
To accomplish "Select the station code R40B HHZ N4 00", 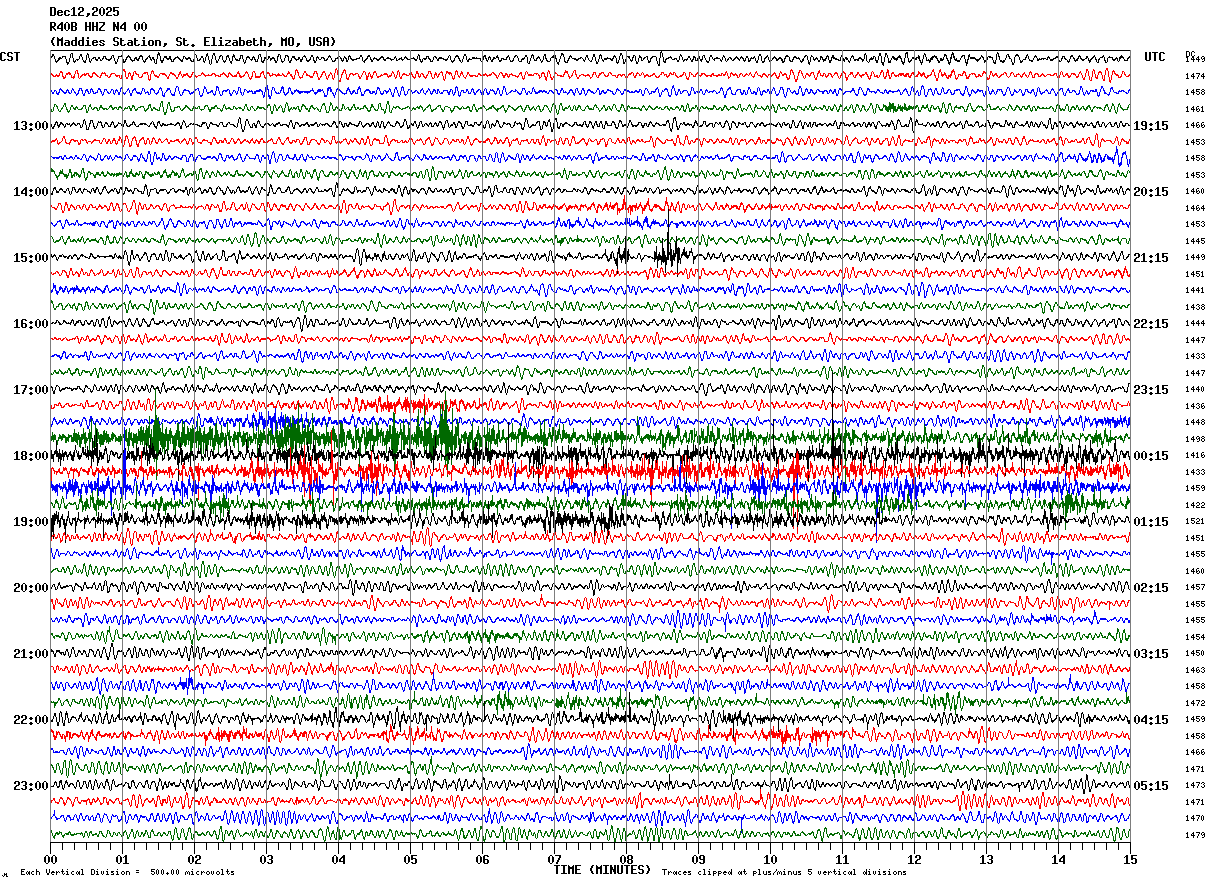I will [x=98, y=27].
